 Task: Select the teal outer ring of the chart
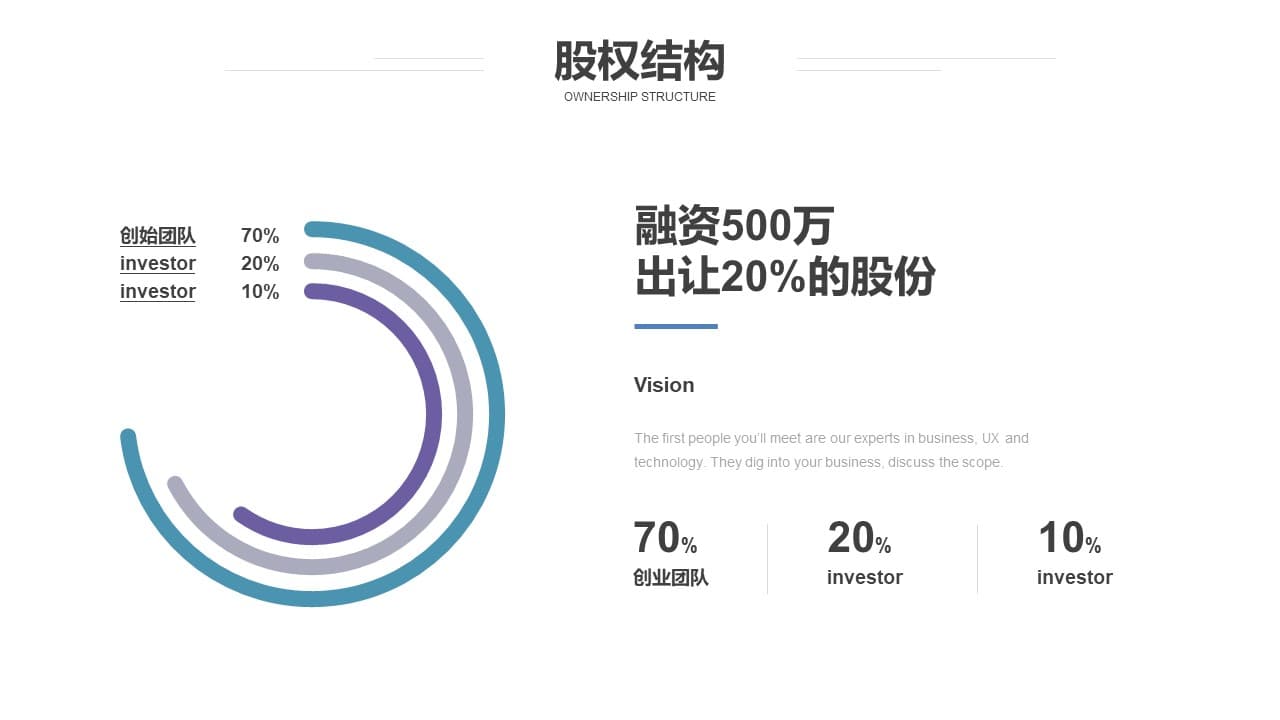(497, 414)
